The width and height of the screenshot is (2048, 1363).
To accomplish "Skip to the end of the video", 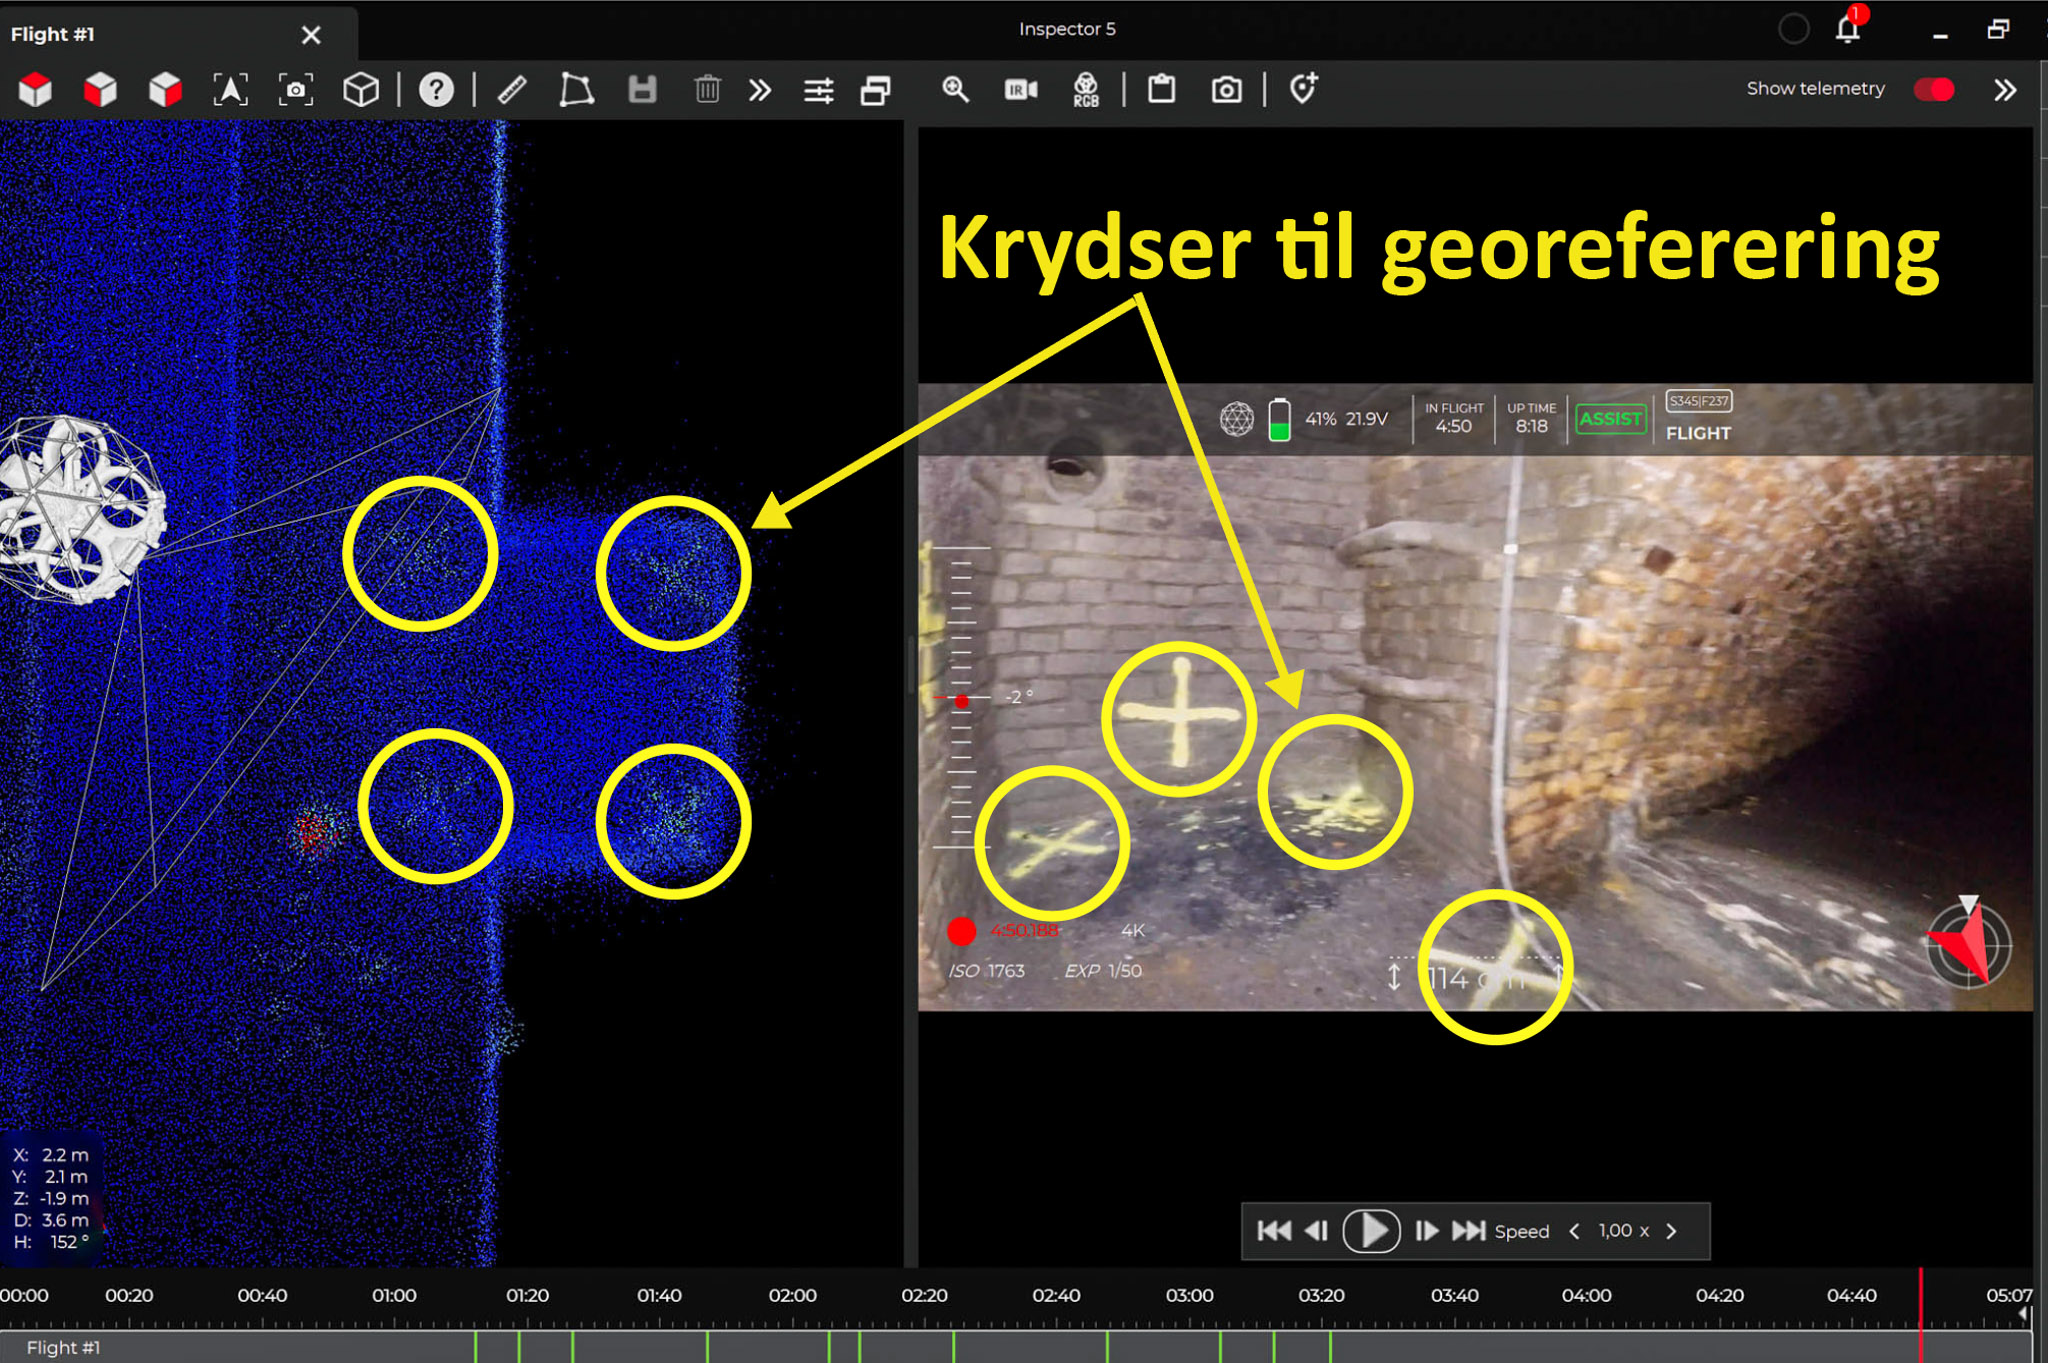I will coord(1470,1231).
